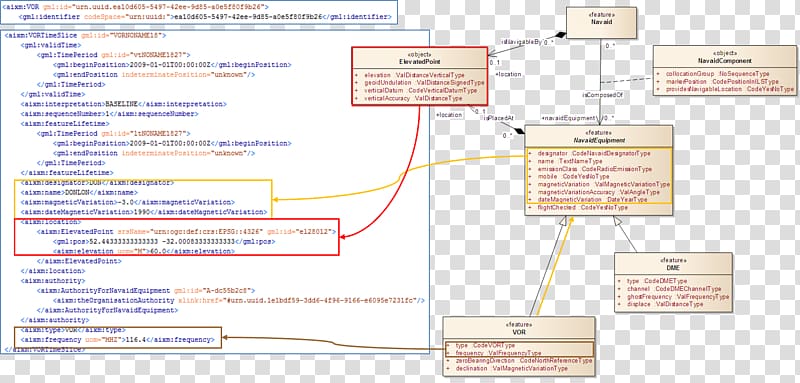Click the aixm:frequency 116.4 XML line

[x=116, y=339]
